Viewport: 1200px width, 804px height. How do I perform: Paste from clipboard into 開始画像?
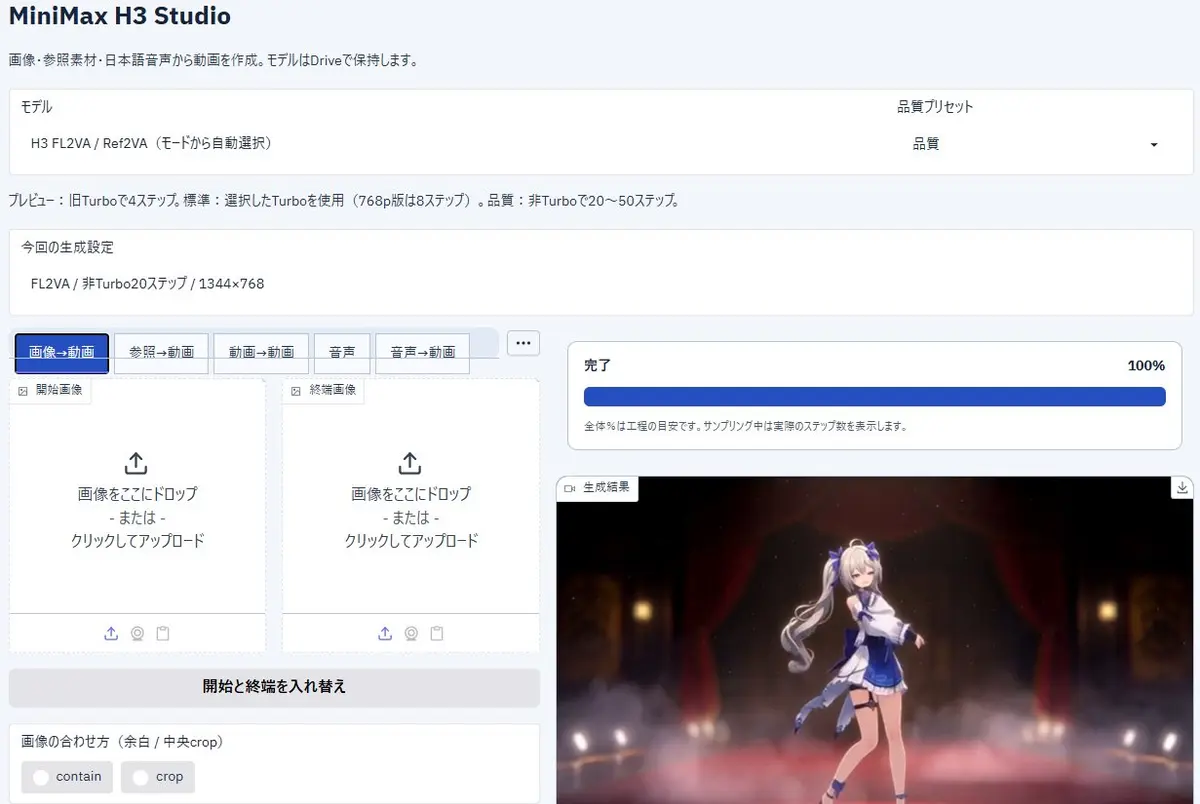coord(163,633)
